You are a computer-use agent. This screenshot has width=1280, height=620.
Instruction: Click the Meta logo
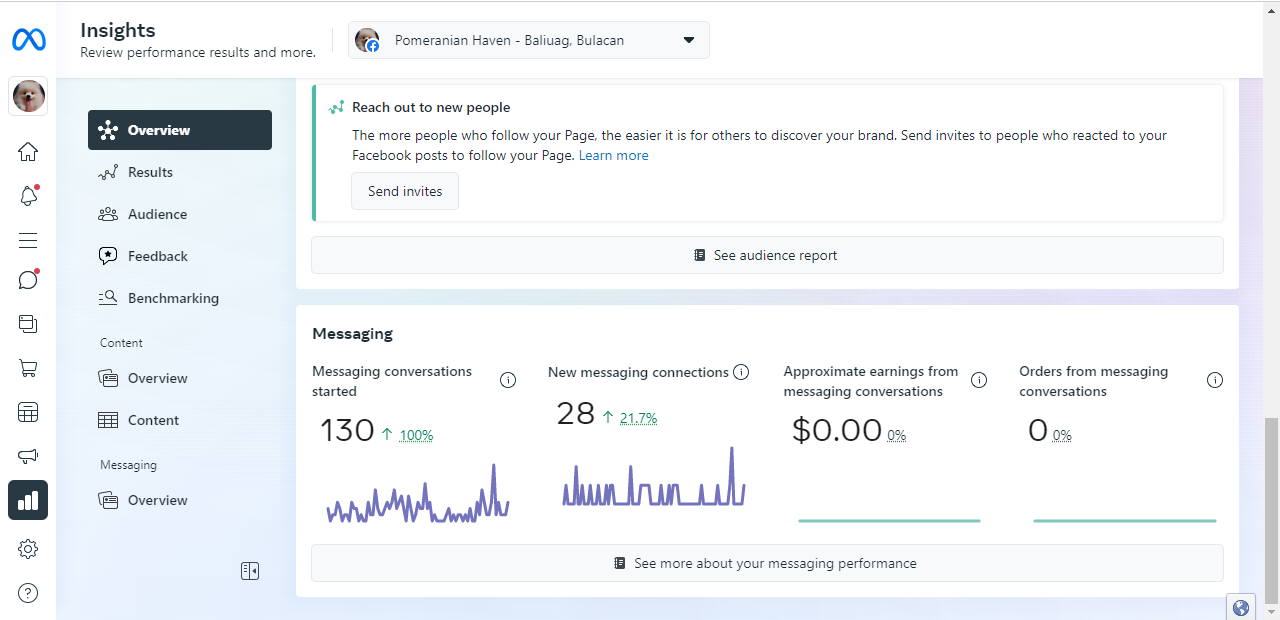(28, 40)
